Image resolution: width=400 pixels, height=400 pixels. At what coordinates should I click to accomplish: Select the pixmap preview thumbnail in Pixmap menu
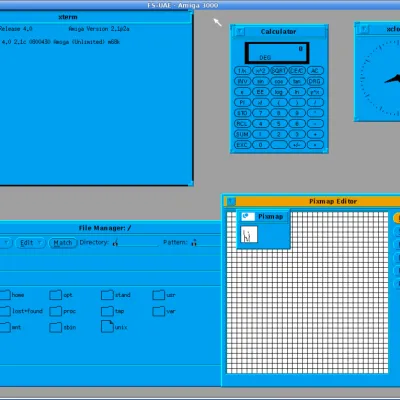[249, 234]
